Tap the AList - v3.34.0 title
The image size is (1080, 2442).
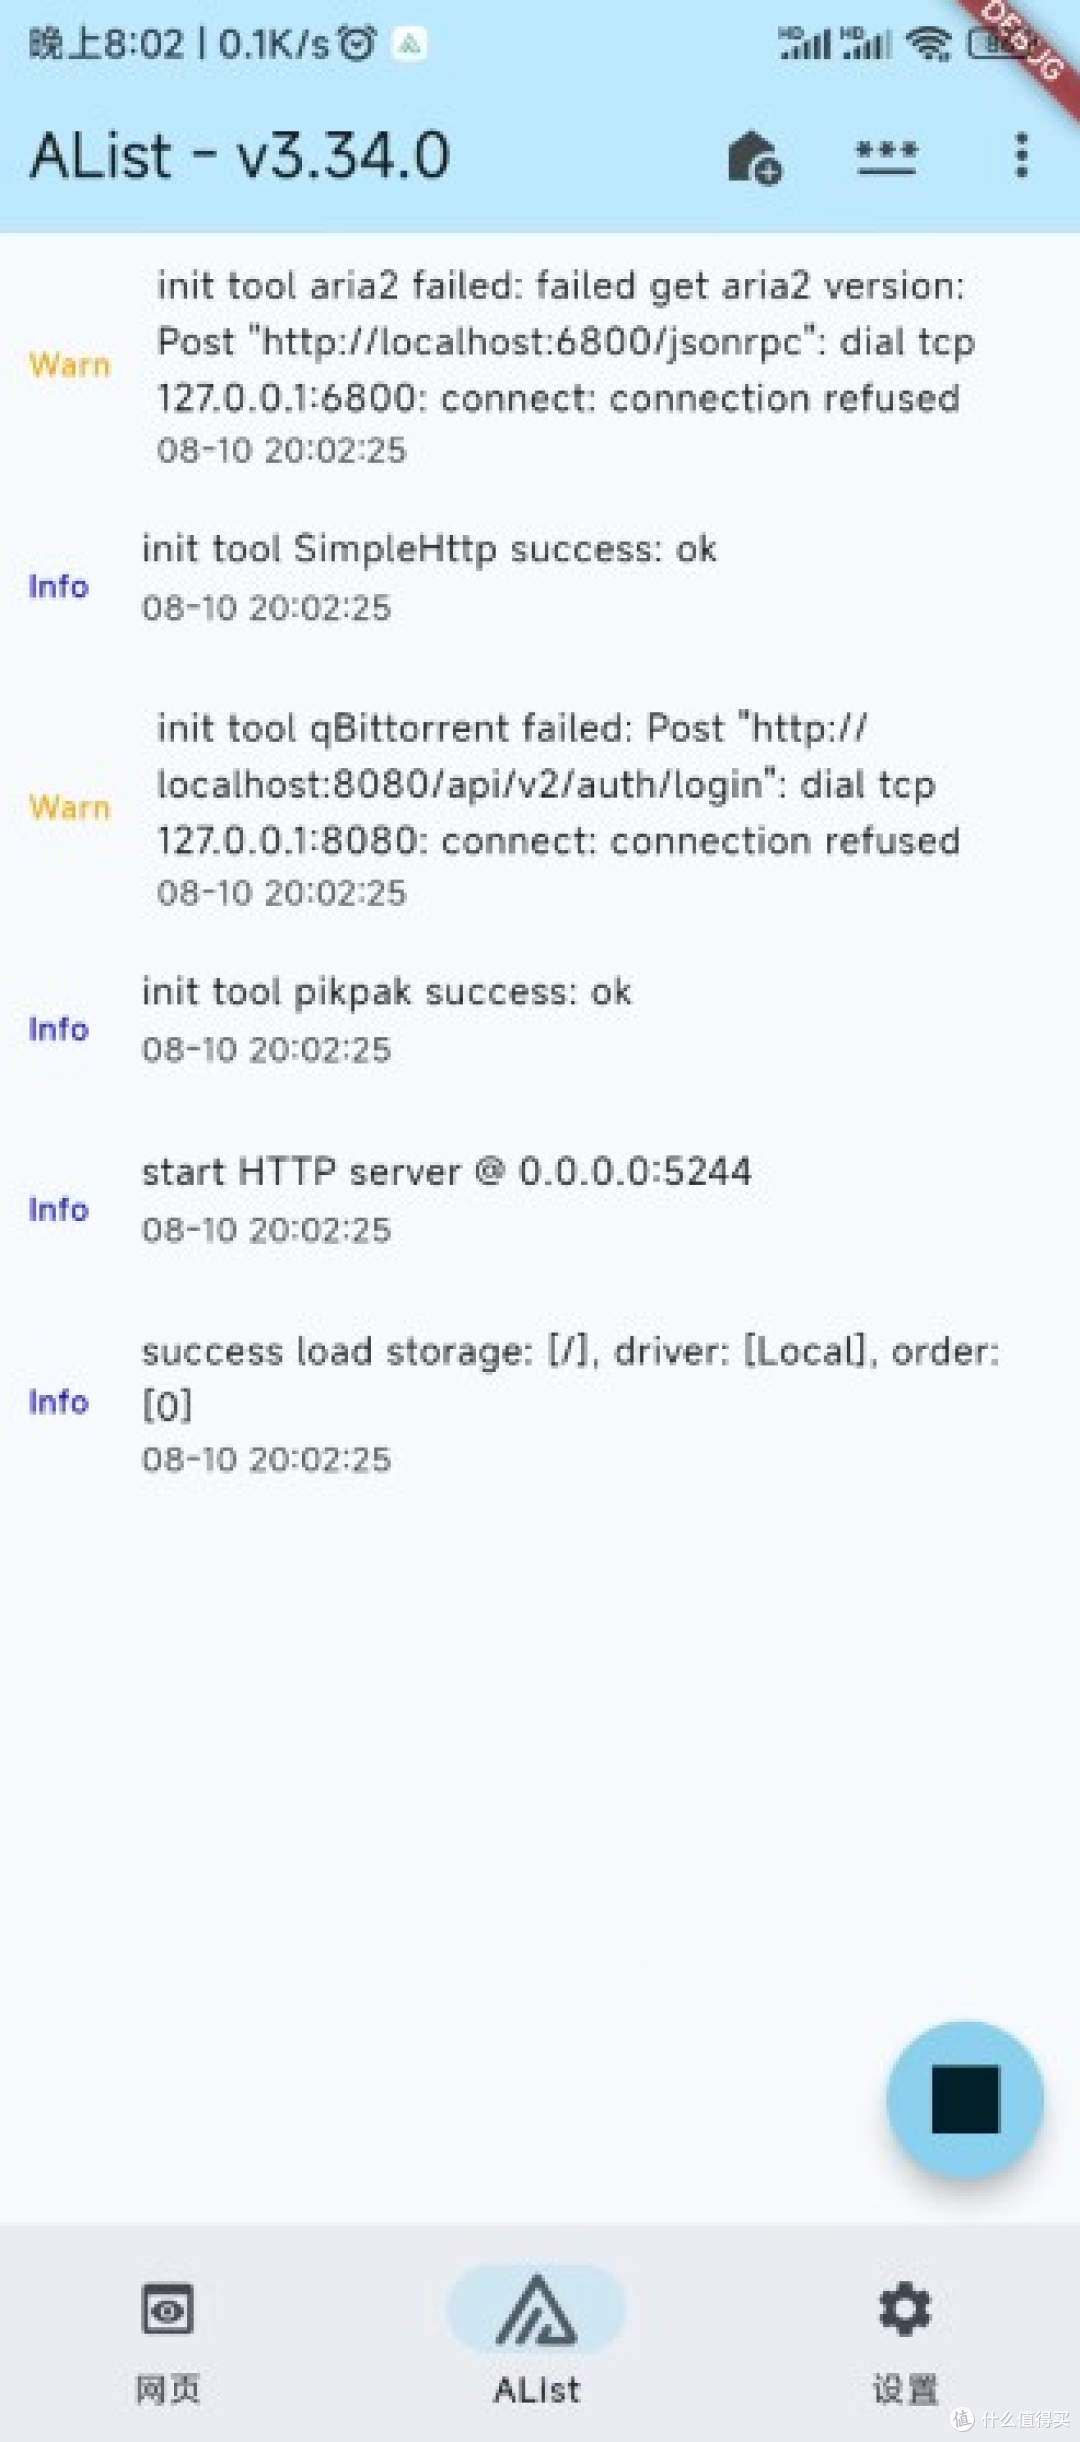tap(240, 157)
